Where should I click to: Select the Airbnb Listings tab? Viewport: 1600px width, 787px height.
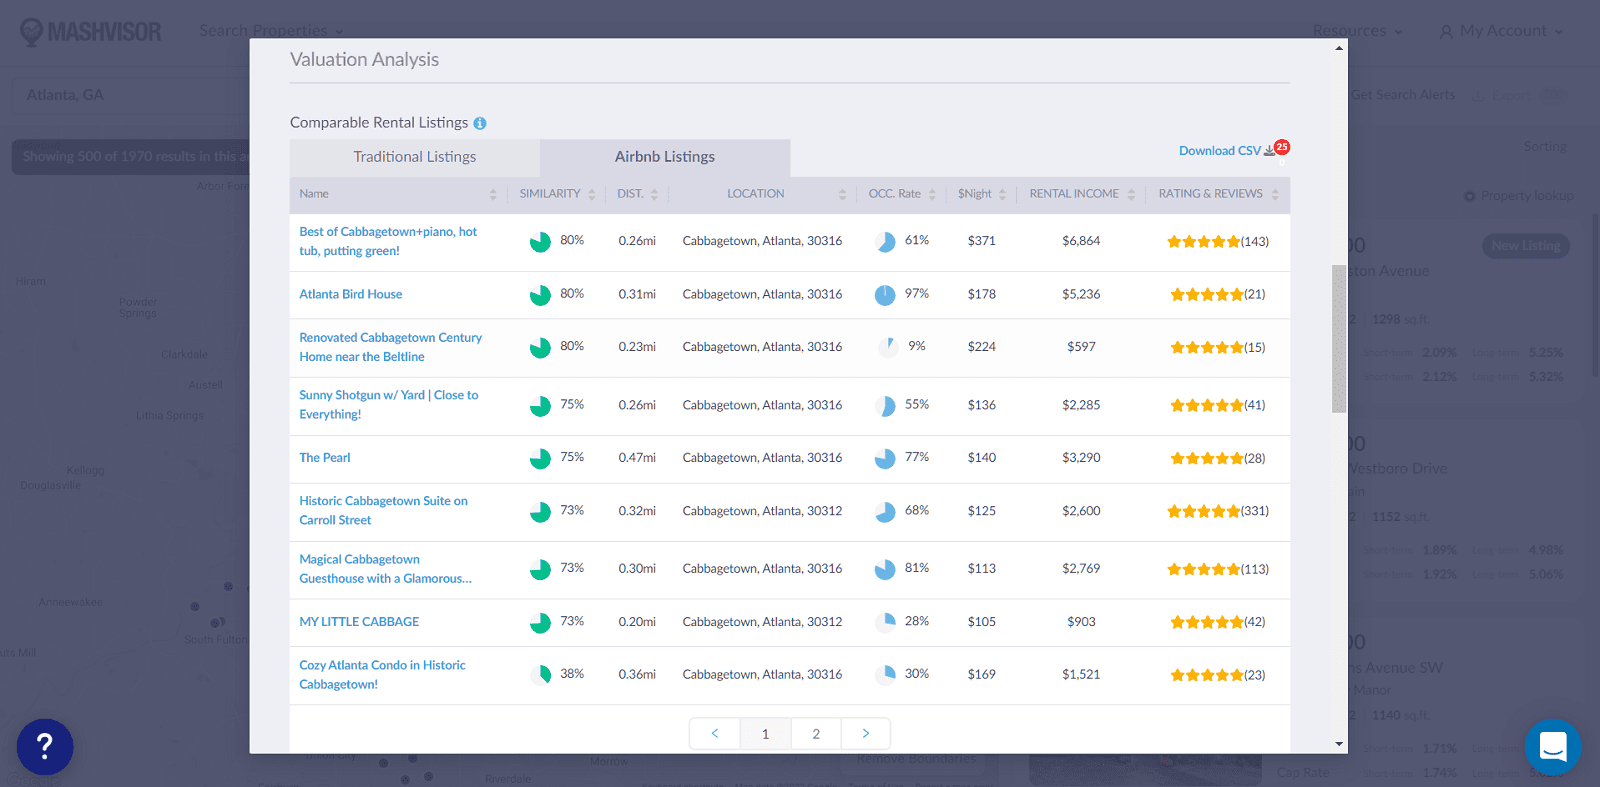click(665, 157)
